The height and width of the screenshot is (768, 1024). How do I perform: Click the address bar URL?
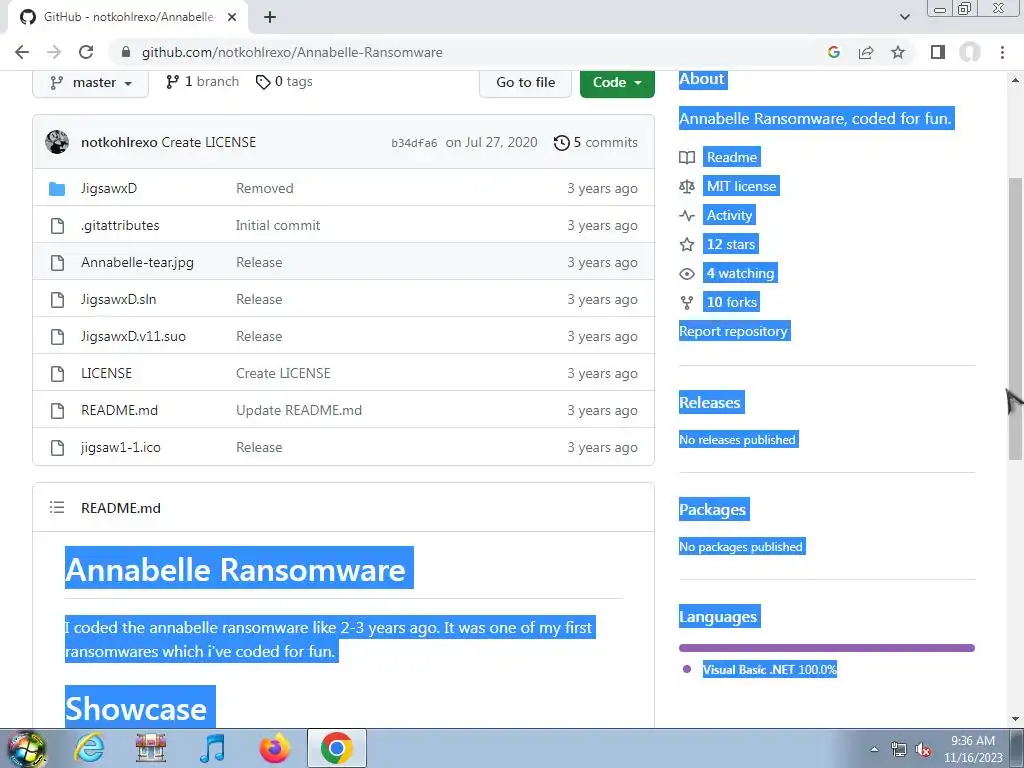click(x=292, y=52)
